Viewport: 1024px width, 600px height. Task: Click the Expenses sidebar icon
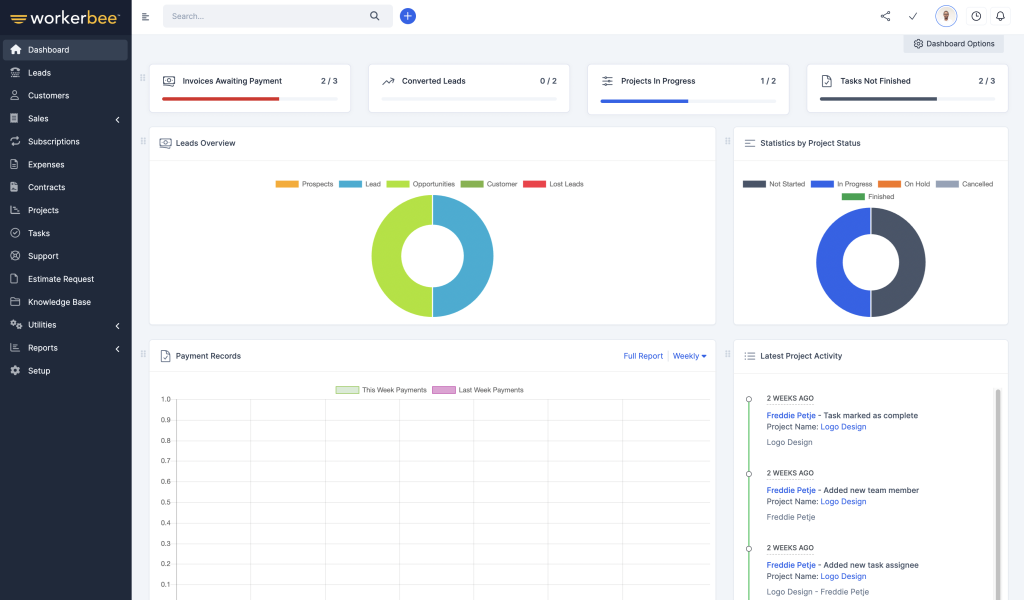16,164
